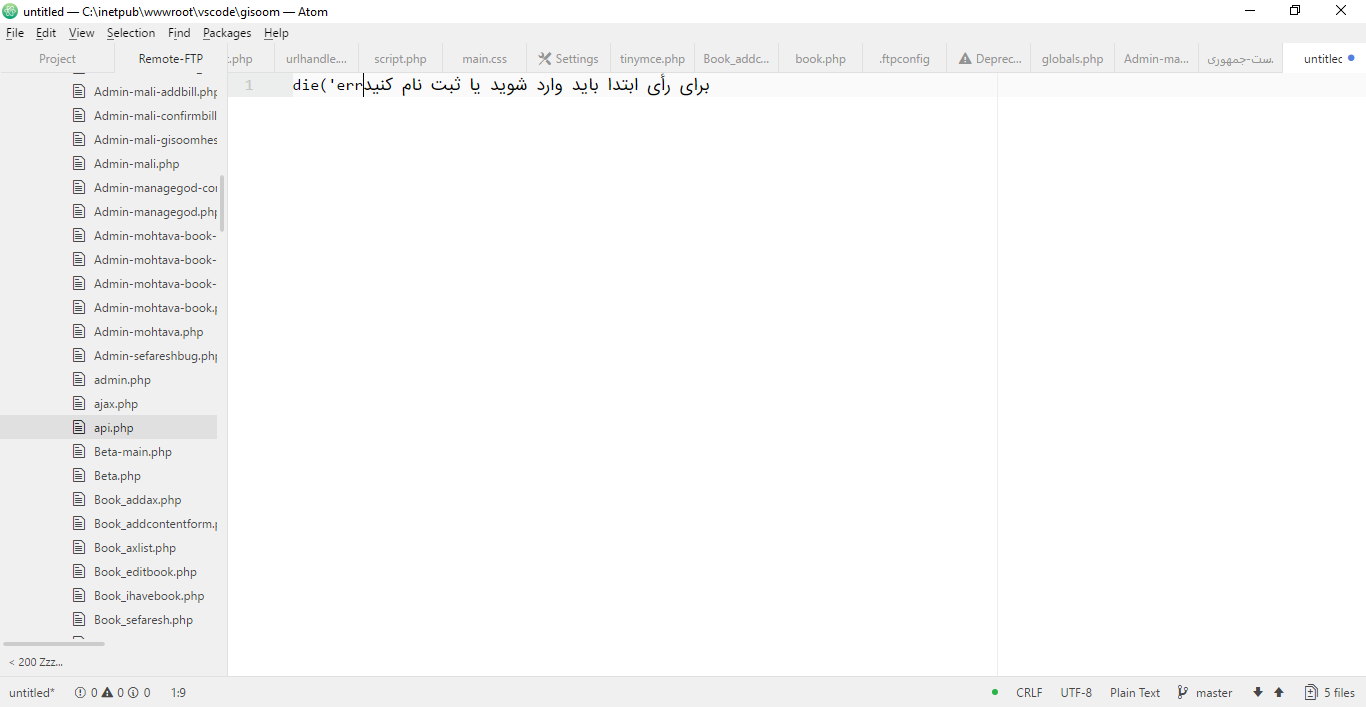Viewport: 1366px width, 707px height.
Task: Change the CRLF line ending setting
Action: click(1029, 692)
